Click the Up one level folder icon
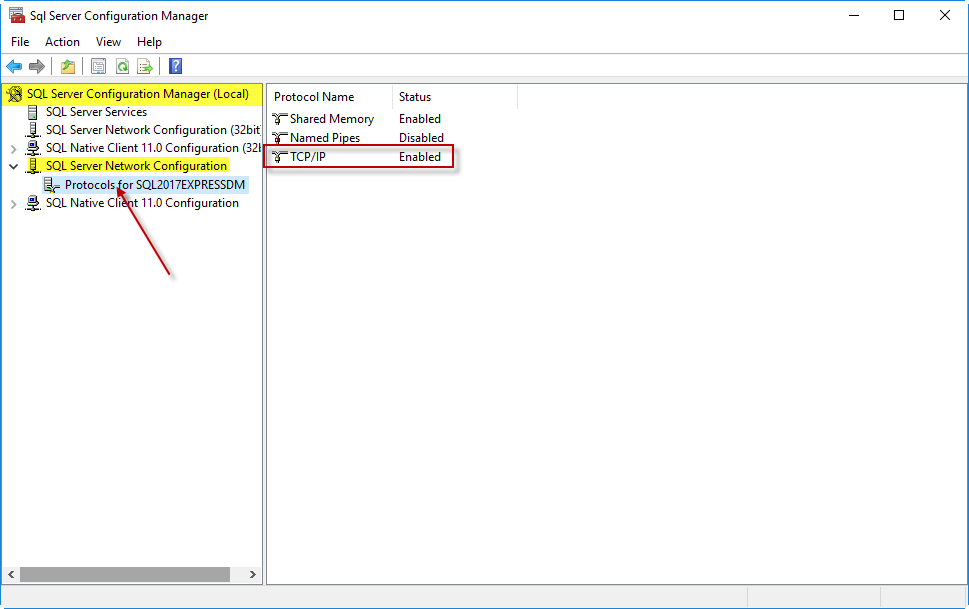 pos(68,66)
